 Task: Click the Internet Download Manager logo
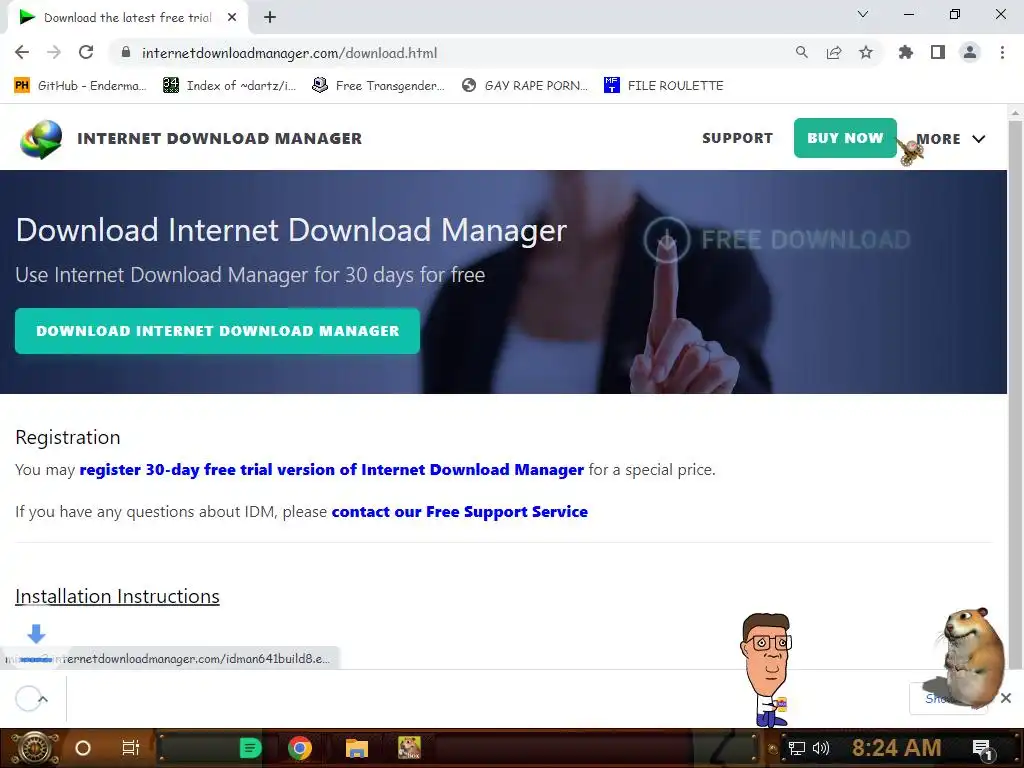41,139
